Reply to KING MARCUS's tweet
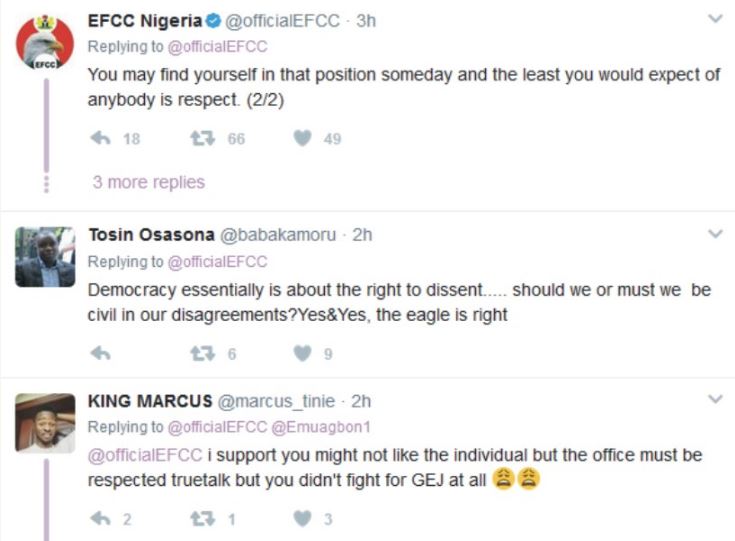 click(x=98, y=518)
